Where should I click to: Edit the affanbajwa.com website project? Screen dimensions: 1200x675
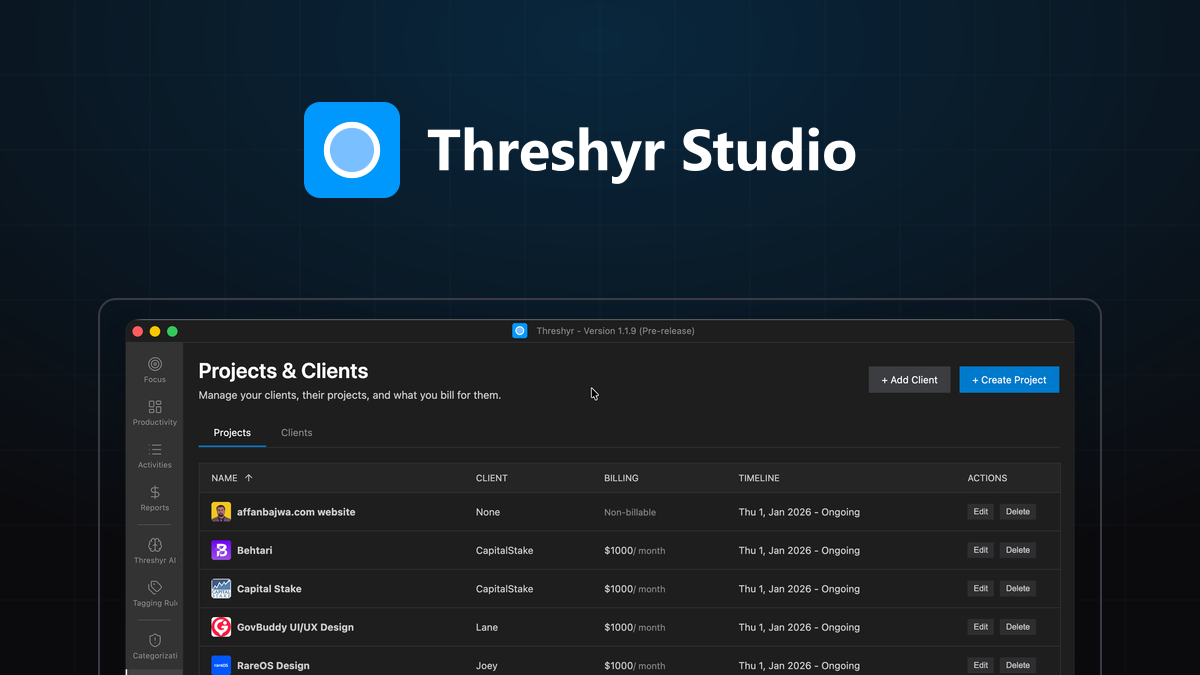tap(981, 512)
